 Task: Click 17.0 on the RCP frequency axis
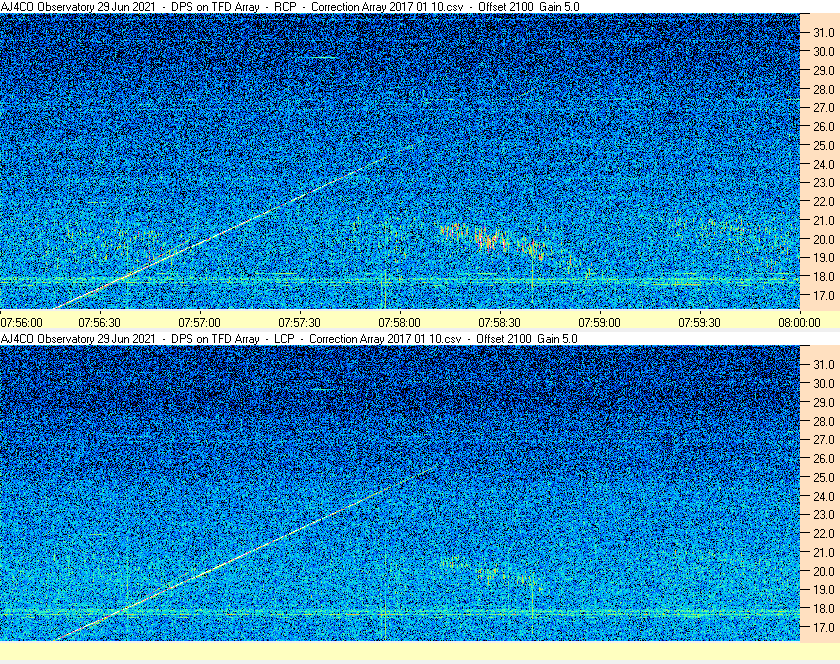[x=824, y=295]
